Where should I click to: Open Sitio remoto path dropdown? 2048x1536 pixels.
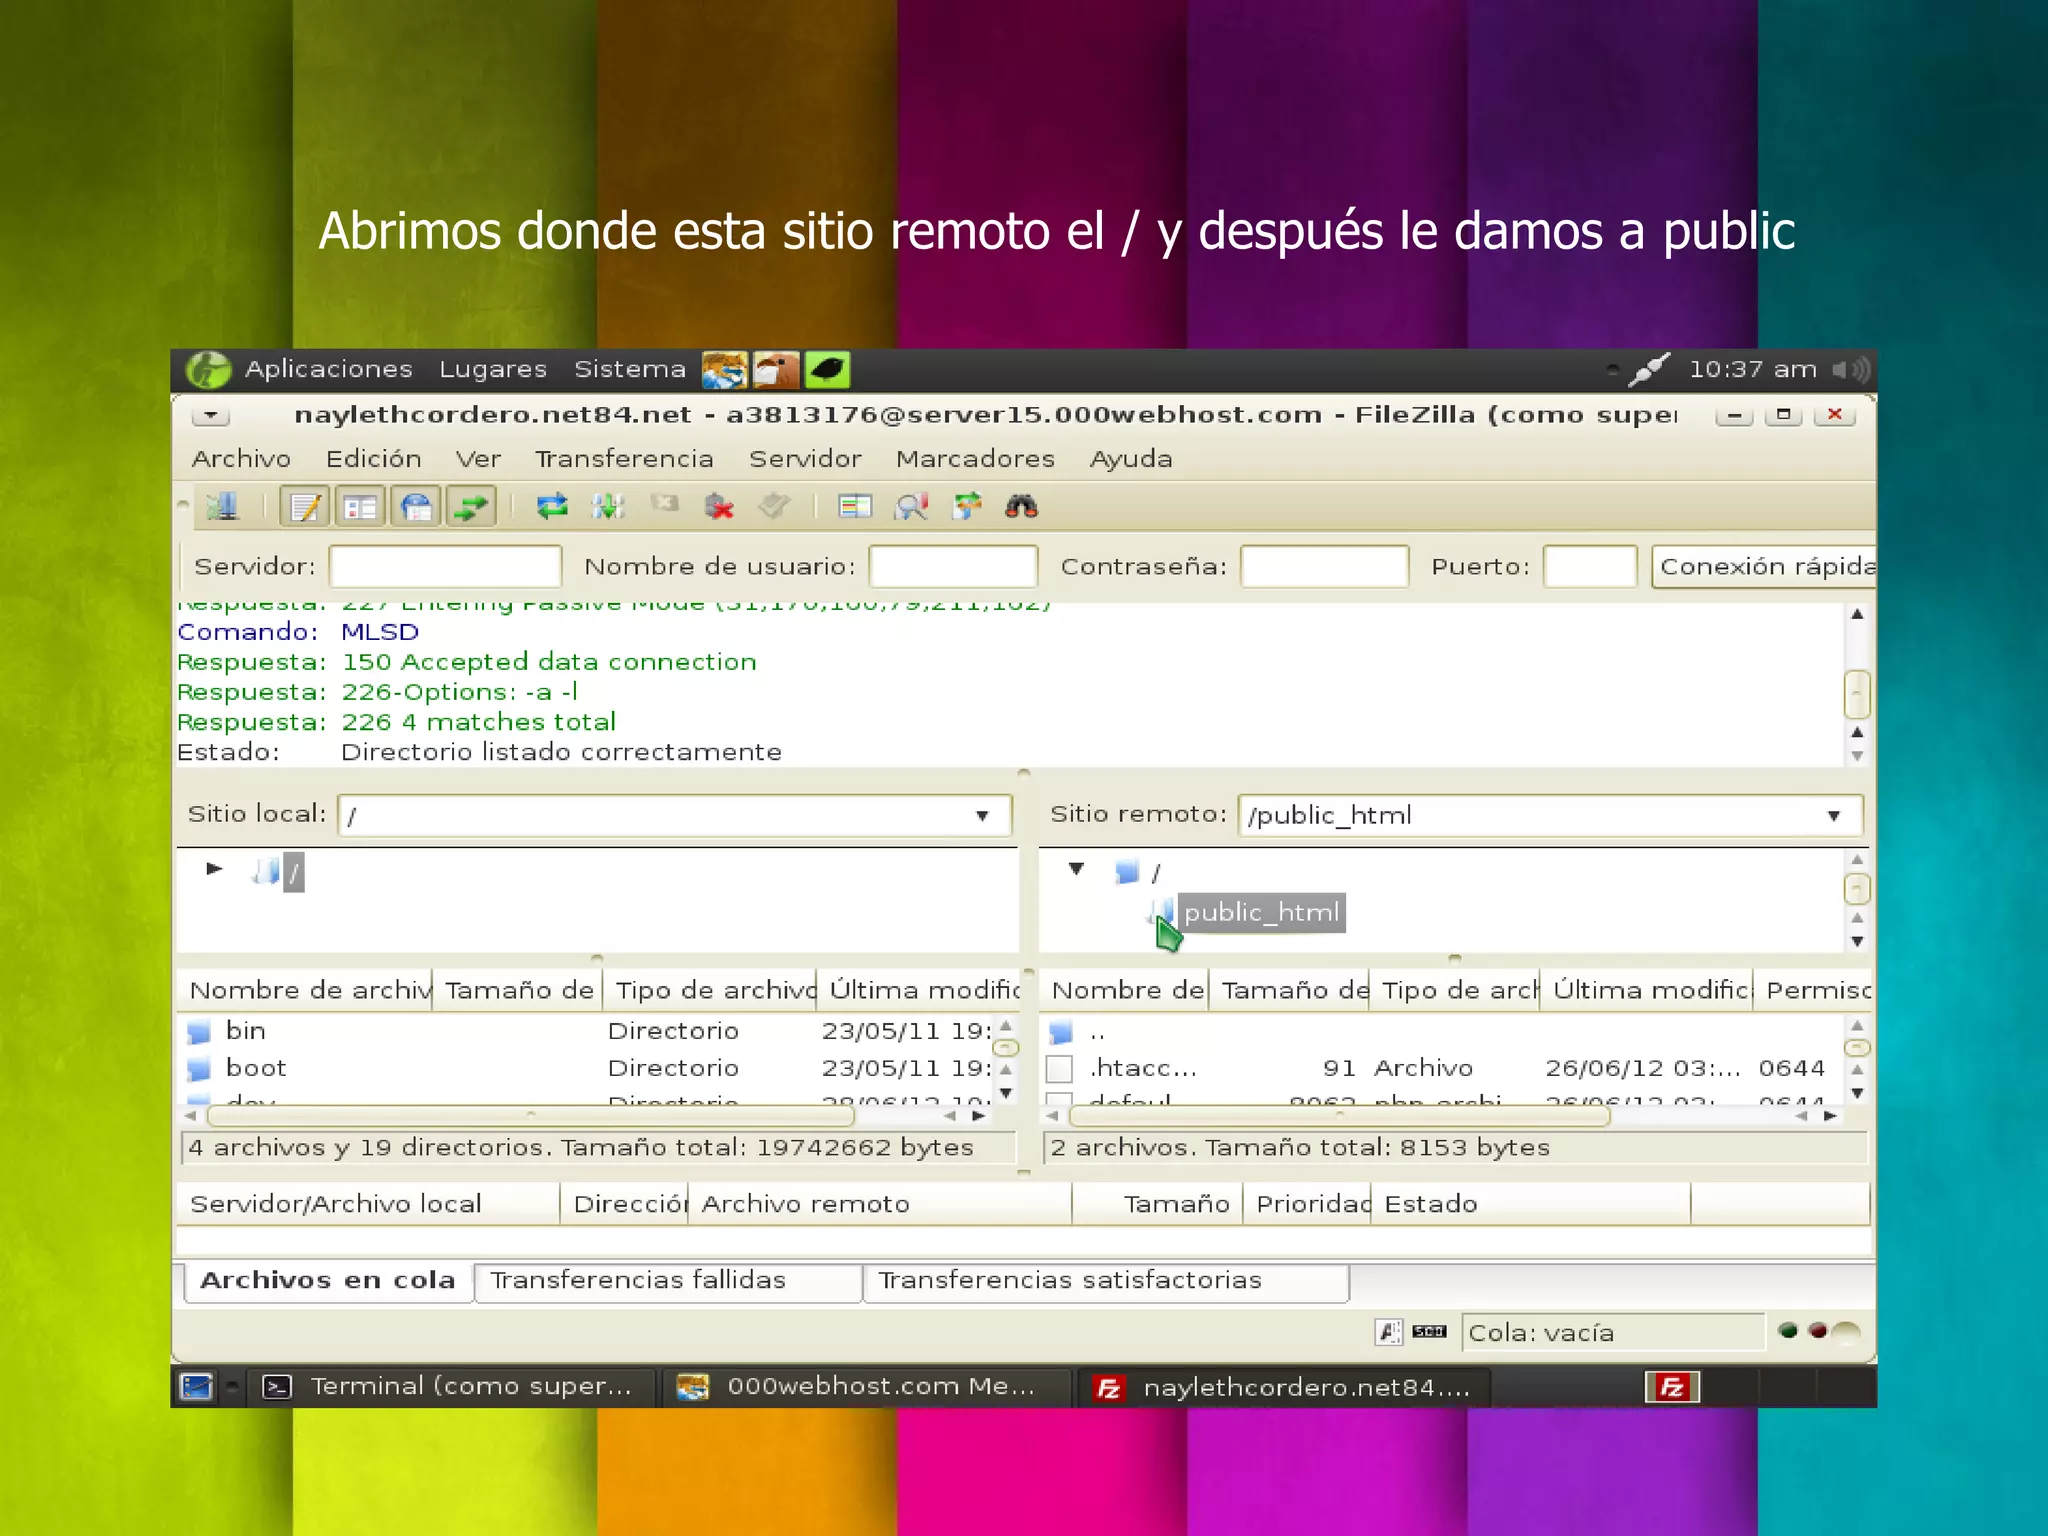[x=1833, y=816]
